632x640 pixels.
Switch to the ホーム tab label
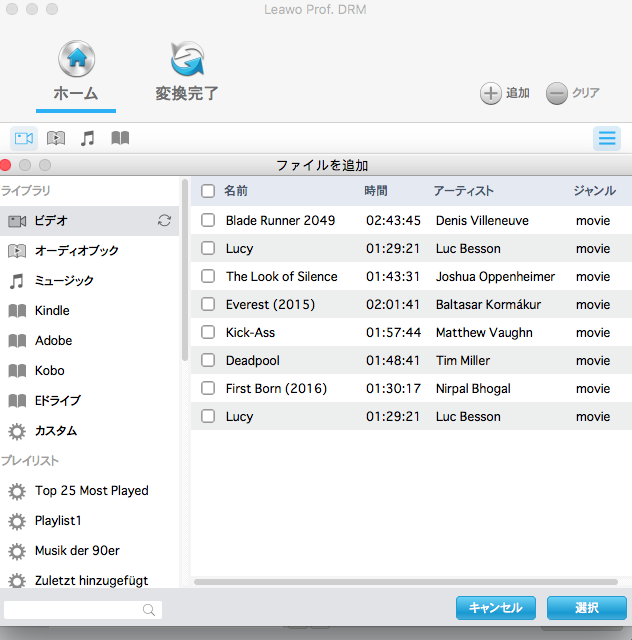coord(76,93)
